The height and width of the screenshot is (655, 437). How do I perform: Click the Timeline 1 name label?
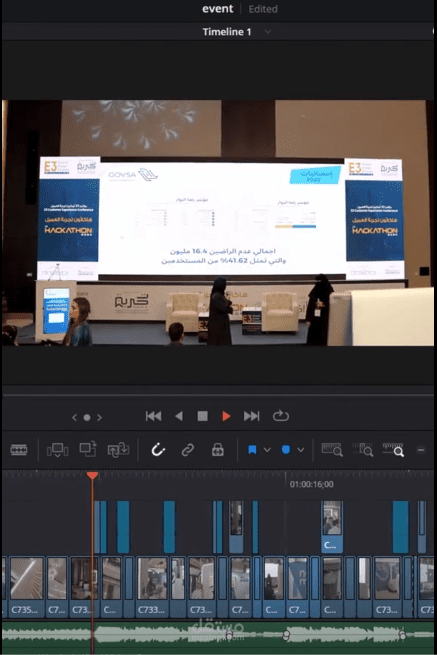pyautogui.click(x=227, y=32)
